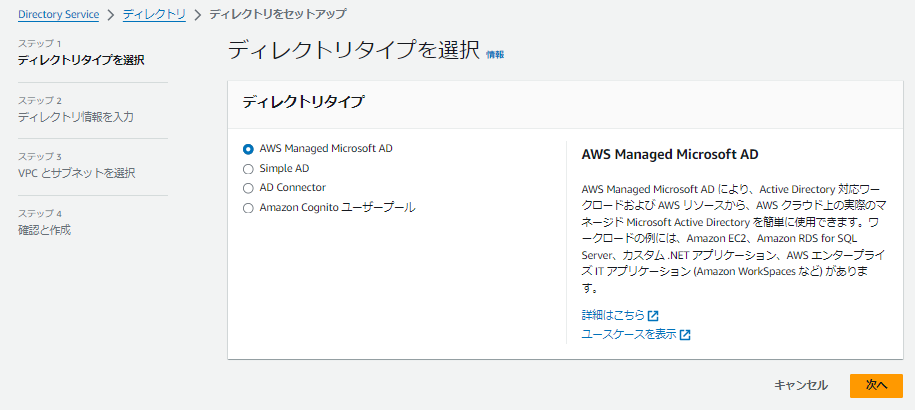915x410 pixels.
Task: Select step 3 VPC とサブネットを選択
Action: click(76, 173)
